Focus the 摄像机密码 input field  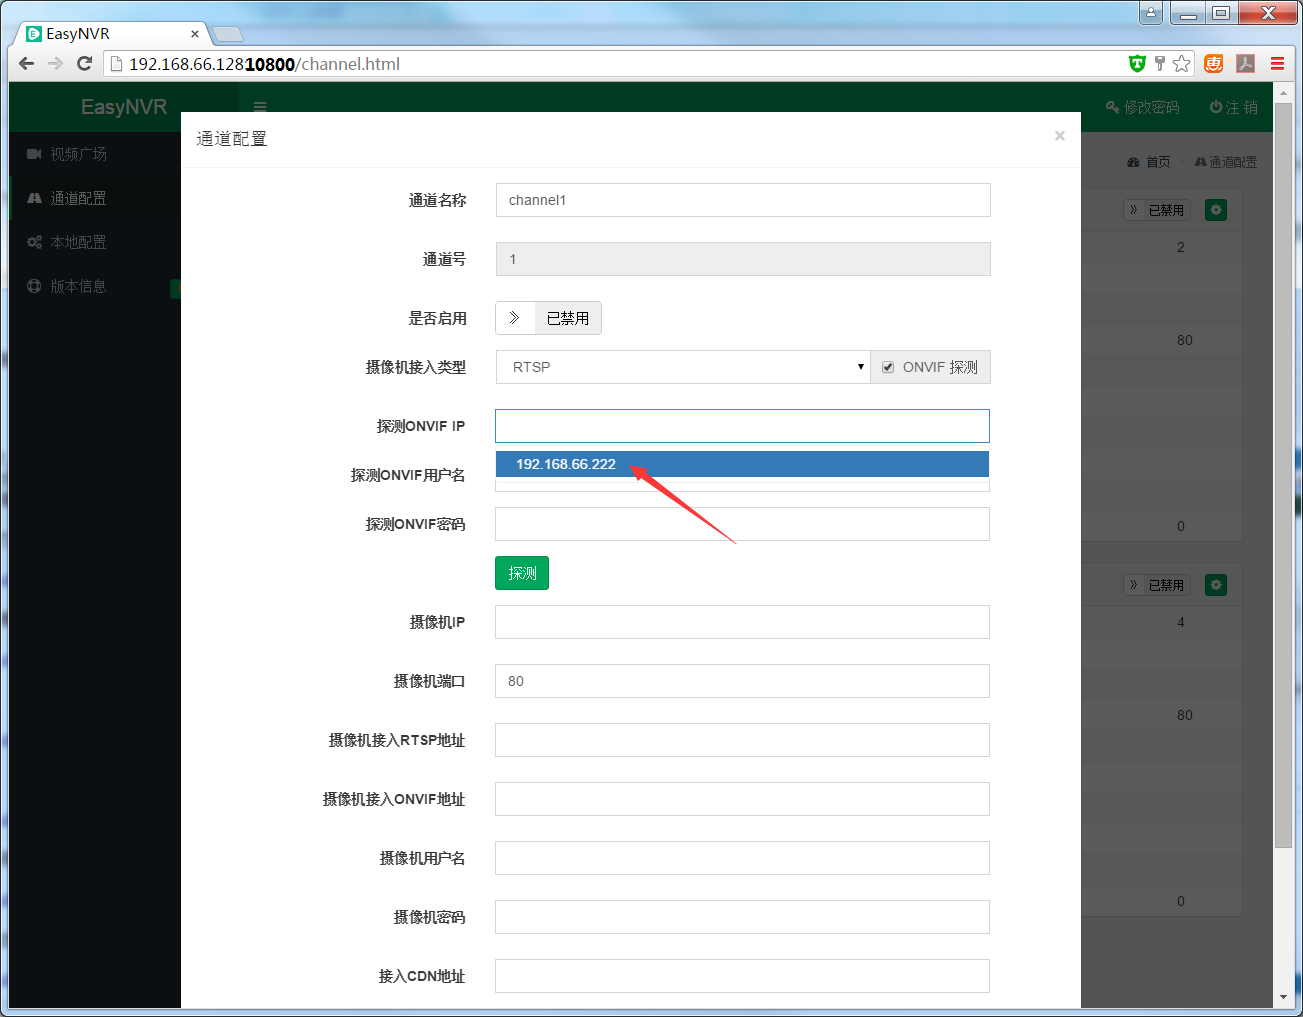(x=742, y=917)
